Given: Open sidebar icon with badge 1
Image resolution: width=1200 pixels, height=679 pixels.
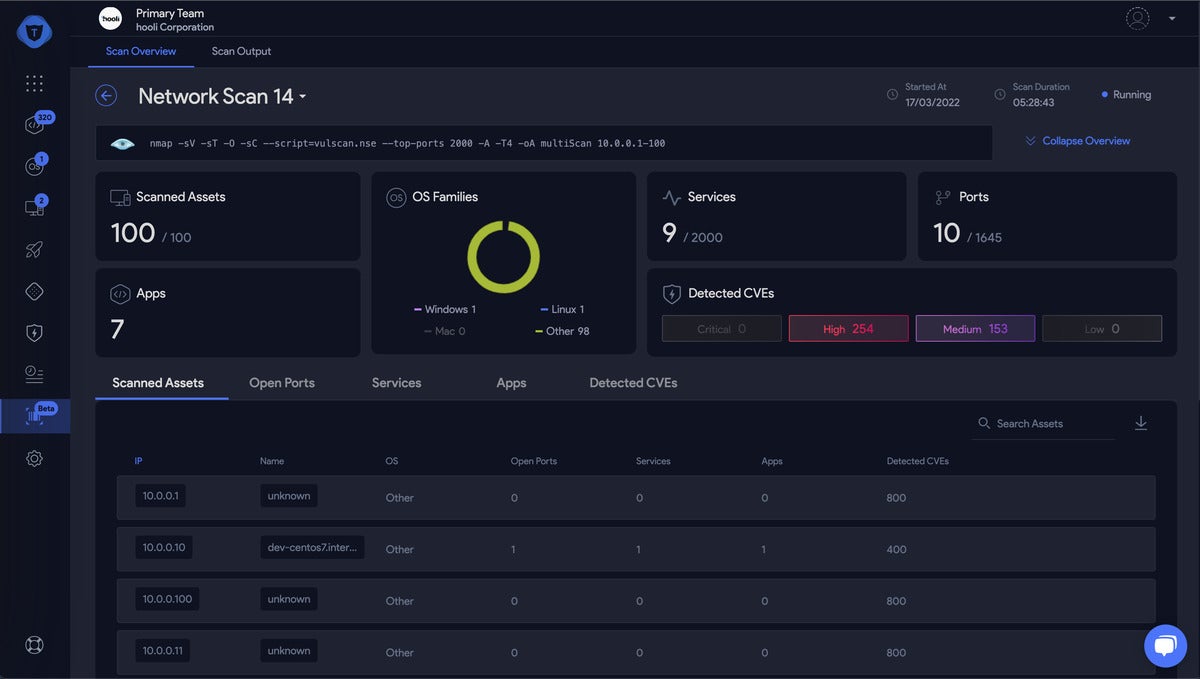Looking at the screenshot, I should [x=34, y=166].
